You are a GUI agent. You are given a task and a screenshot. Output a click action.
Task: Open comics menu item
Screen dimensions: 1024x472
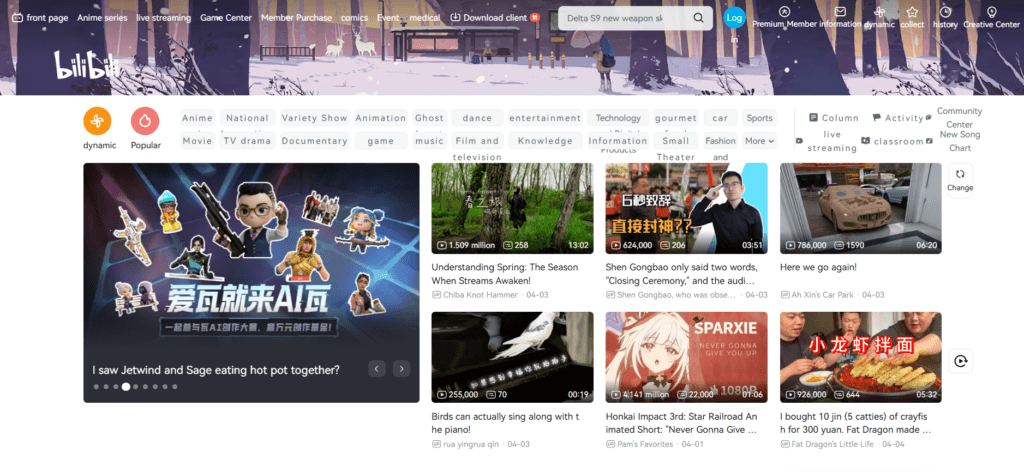pos(355,18)
